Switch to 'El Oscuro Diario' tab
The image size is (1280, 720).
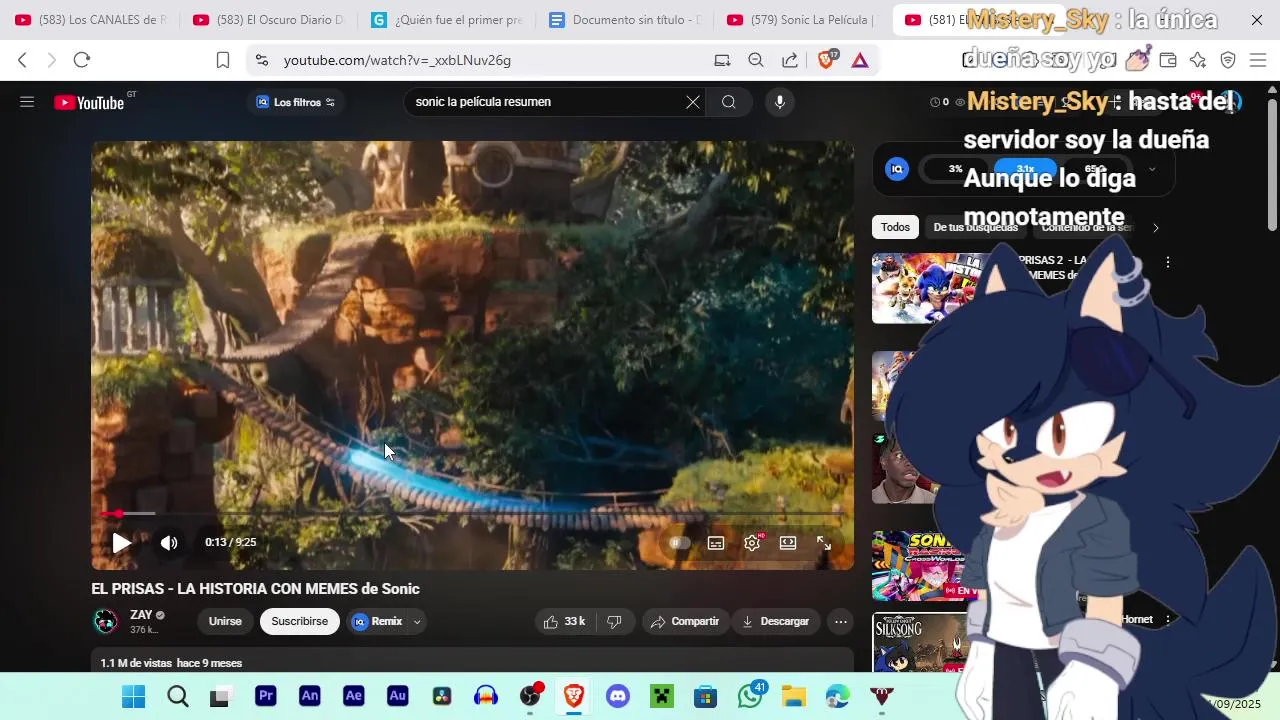click(x=268, y=20)
